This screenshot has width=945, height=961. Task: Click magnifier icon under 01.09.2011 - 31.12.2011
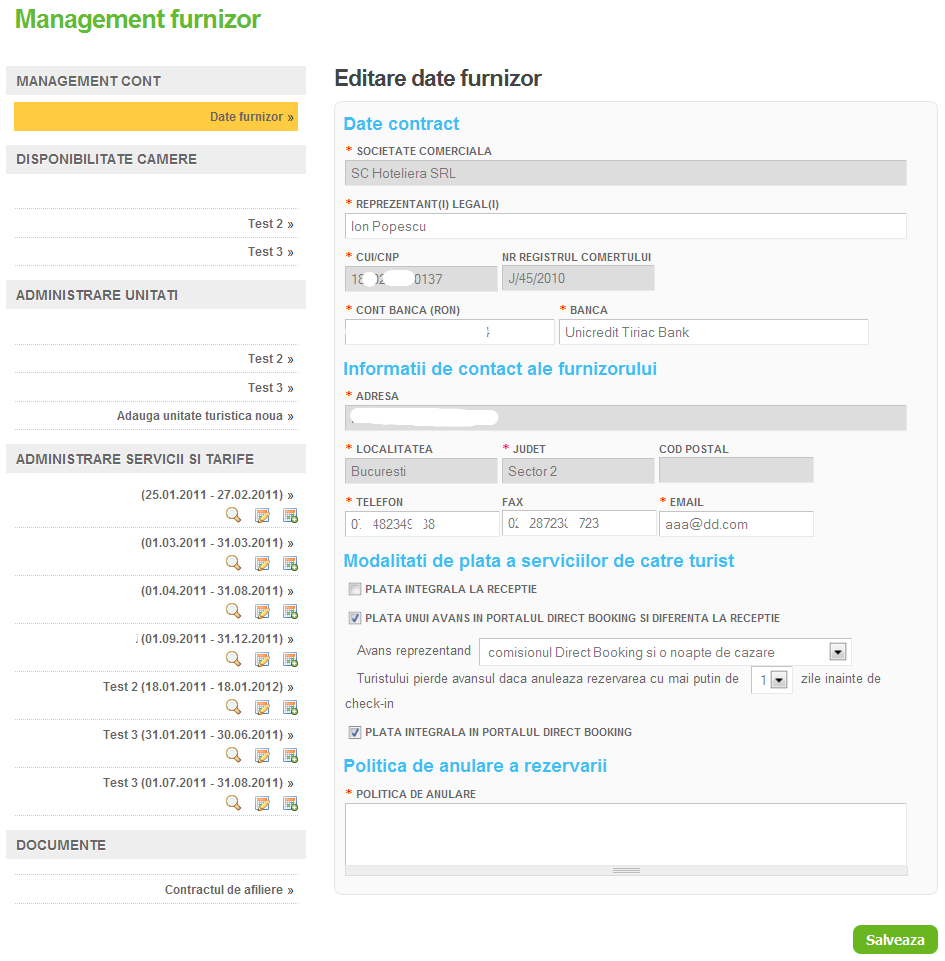[x=233, y=659]
